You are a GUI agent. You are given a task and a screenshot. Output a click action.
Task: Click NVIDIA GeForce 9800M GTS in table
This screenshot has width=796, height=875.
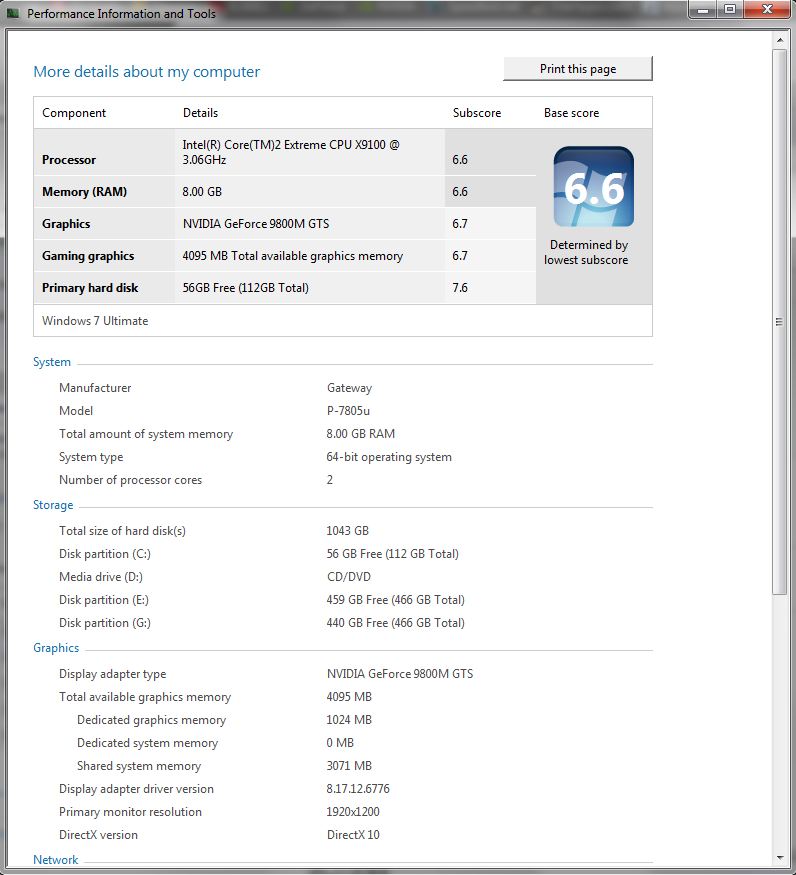pyautogui.click(x=256, y=224)
